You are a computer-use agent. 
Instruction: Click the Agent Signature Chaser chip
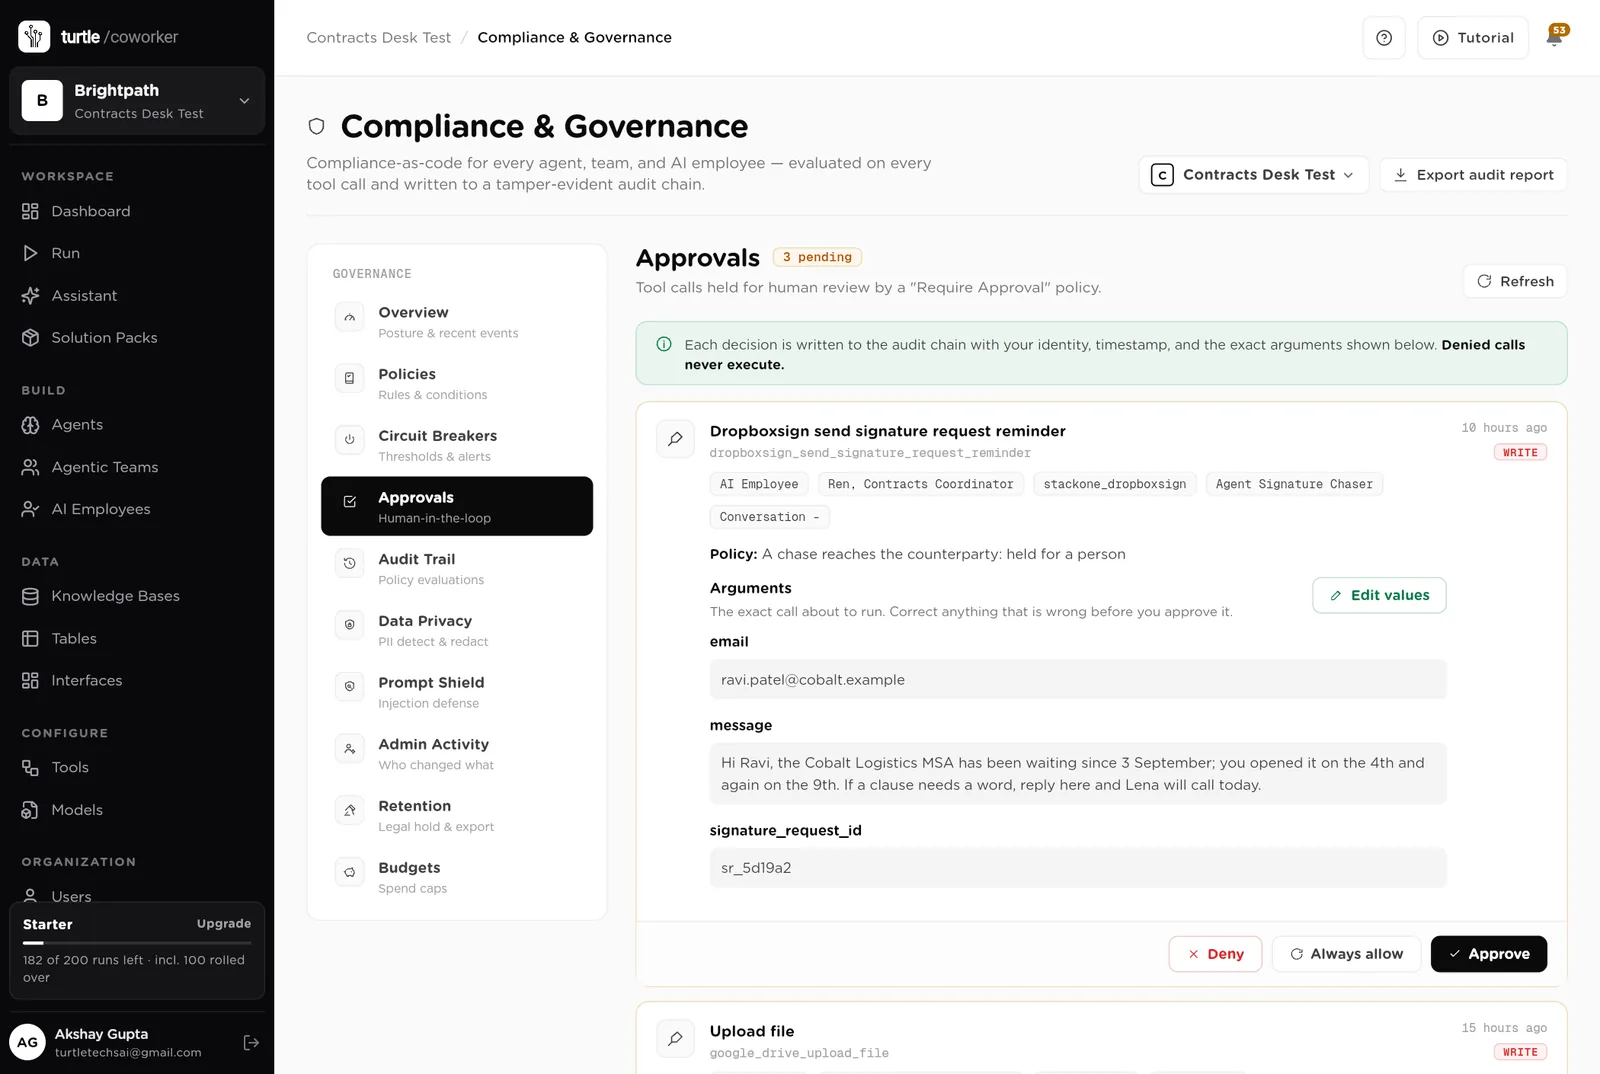point(1294,484)
